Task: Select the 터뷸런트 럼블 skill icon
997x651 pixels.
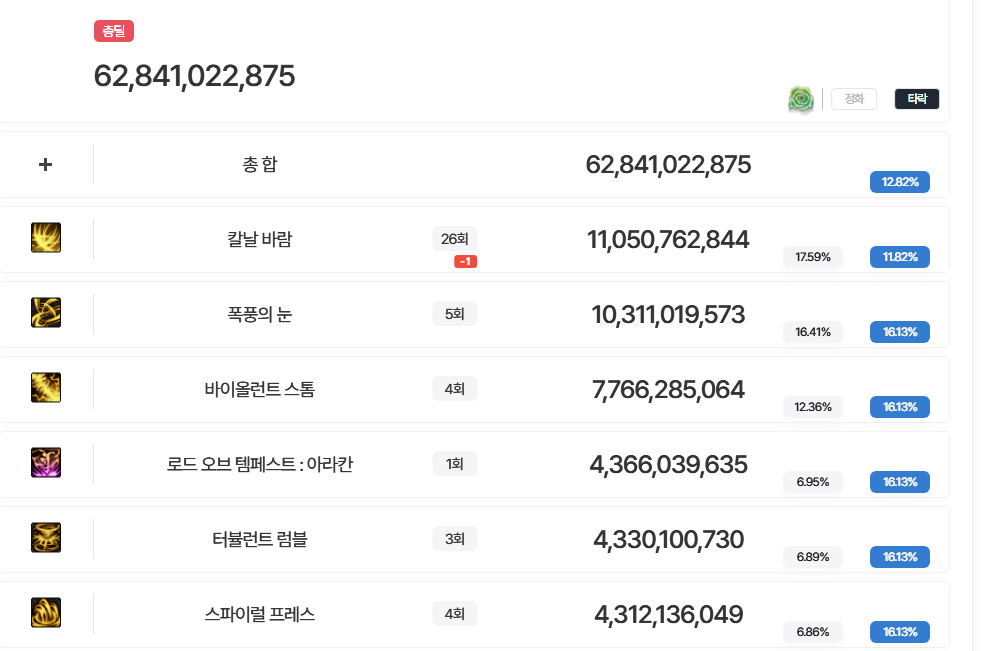Action: click(x=46, y=538)
